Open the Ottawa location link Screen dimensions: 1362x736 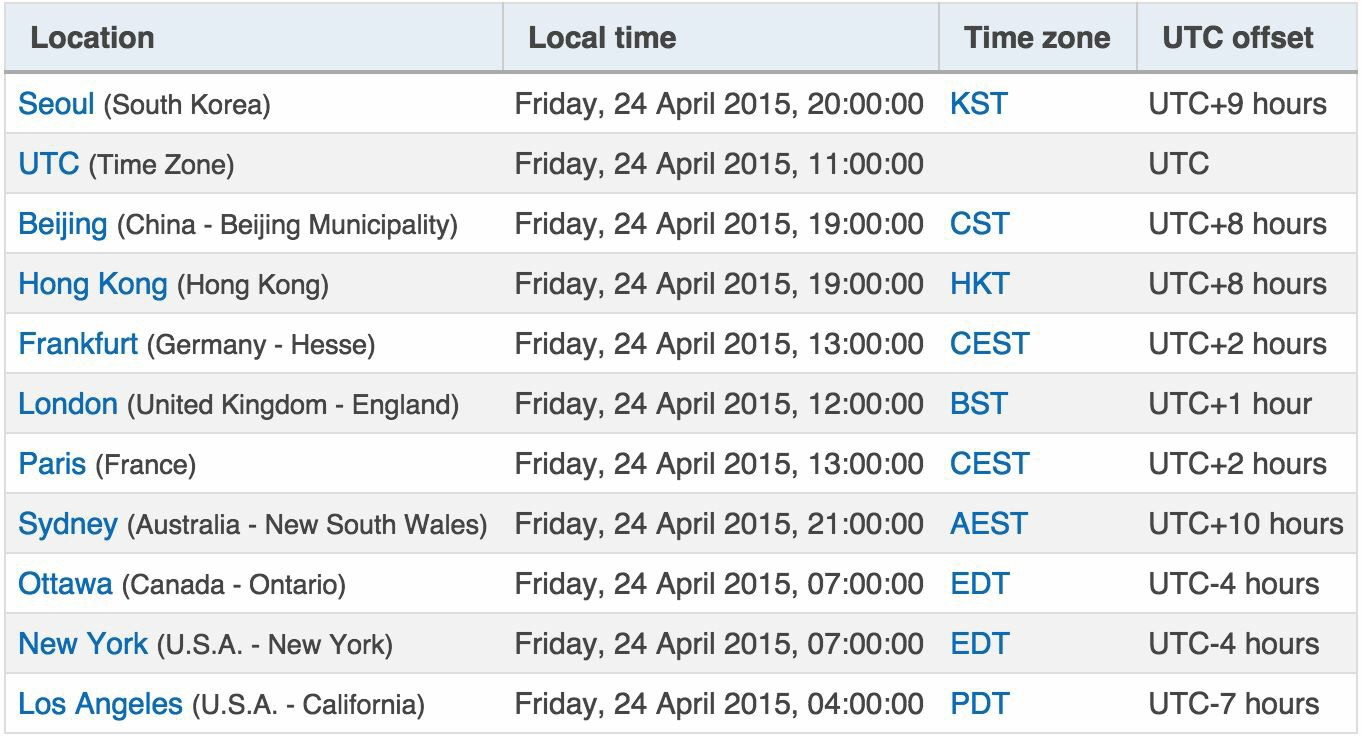65,584
